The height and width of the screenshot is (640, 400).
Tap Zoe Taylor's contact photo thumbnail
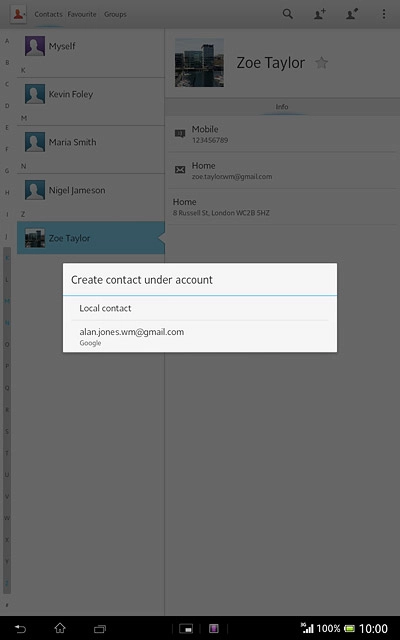tap(35, 238)
